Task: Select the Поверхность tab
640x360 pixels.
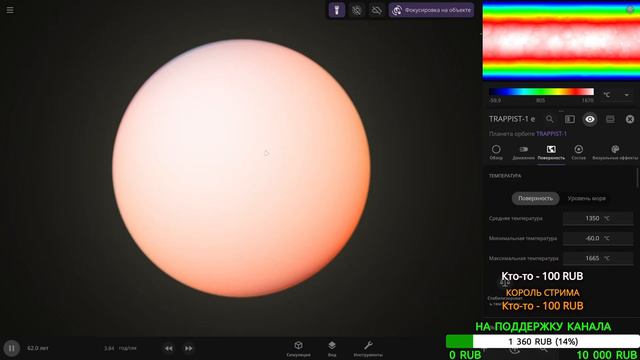Action: pyautogui.click(x=551, y=152)
